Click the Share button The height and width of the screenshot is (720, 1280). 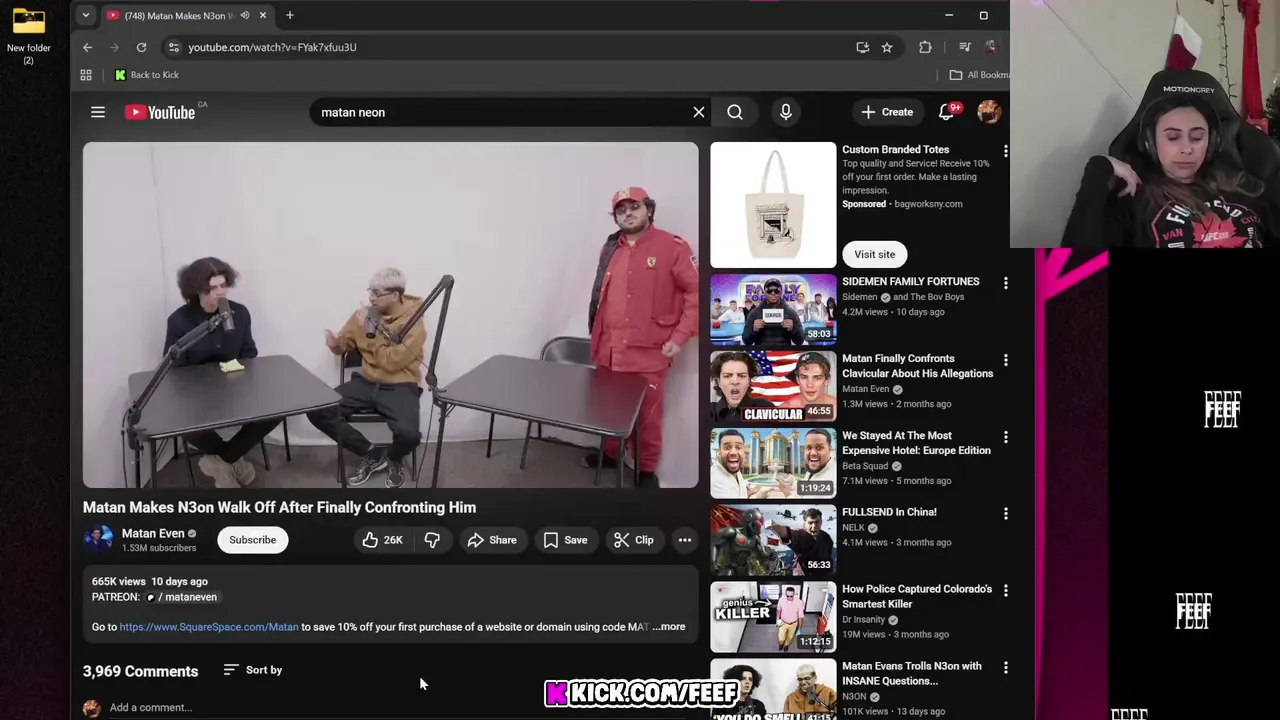(491, 540)
